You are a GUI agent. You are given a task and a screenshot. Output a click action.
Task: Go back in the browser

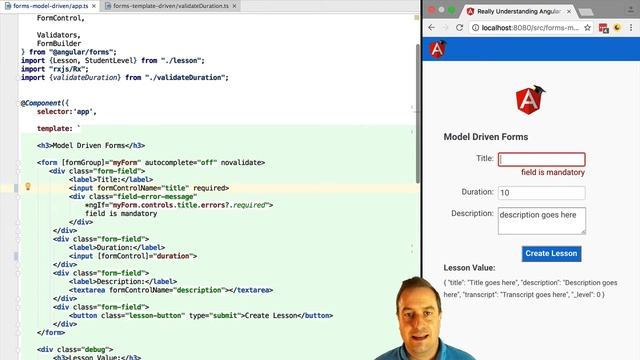pos(431,28)
